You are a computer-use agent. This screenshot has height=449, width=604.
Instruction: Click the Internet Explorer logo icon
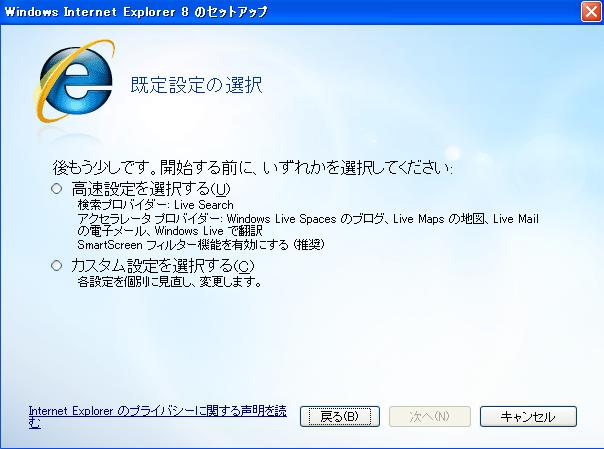point(74,82)
